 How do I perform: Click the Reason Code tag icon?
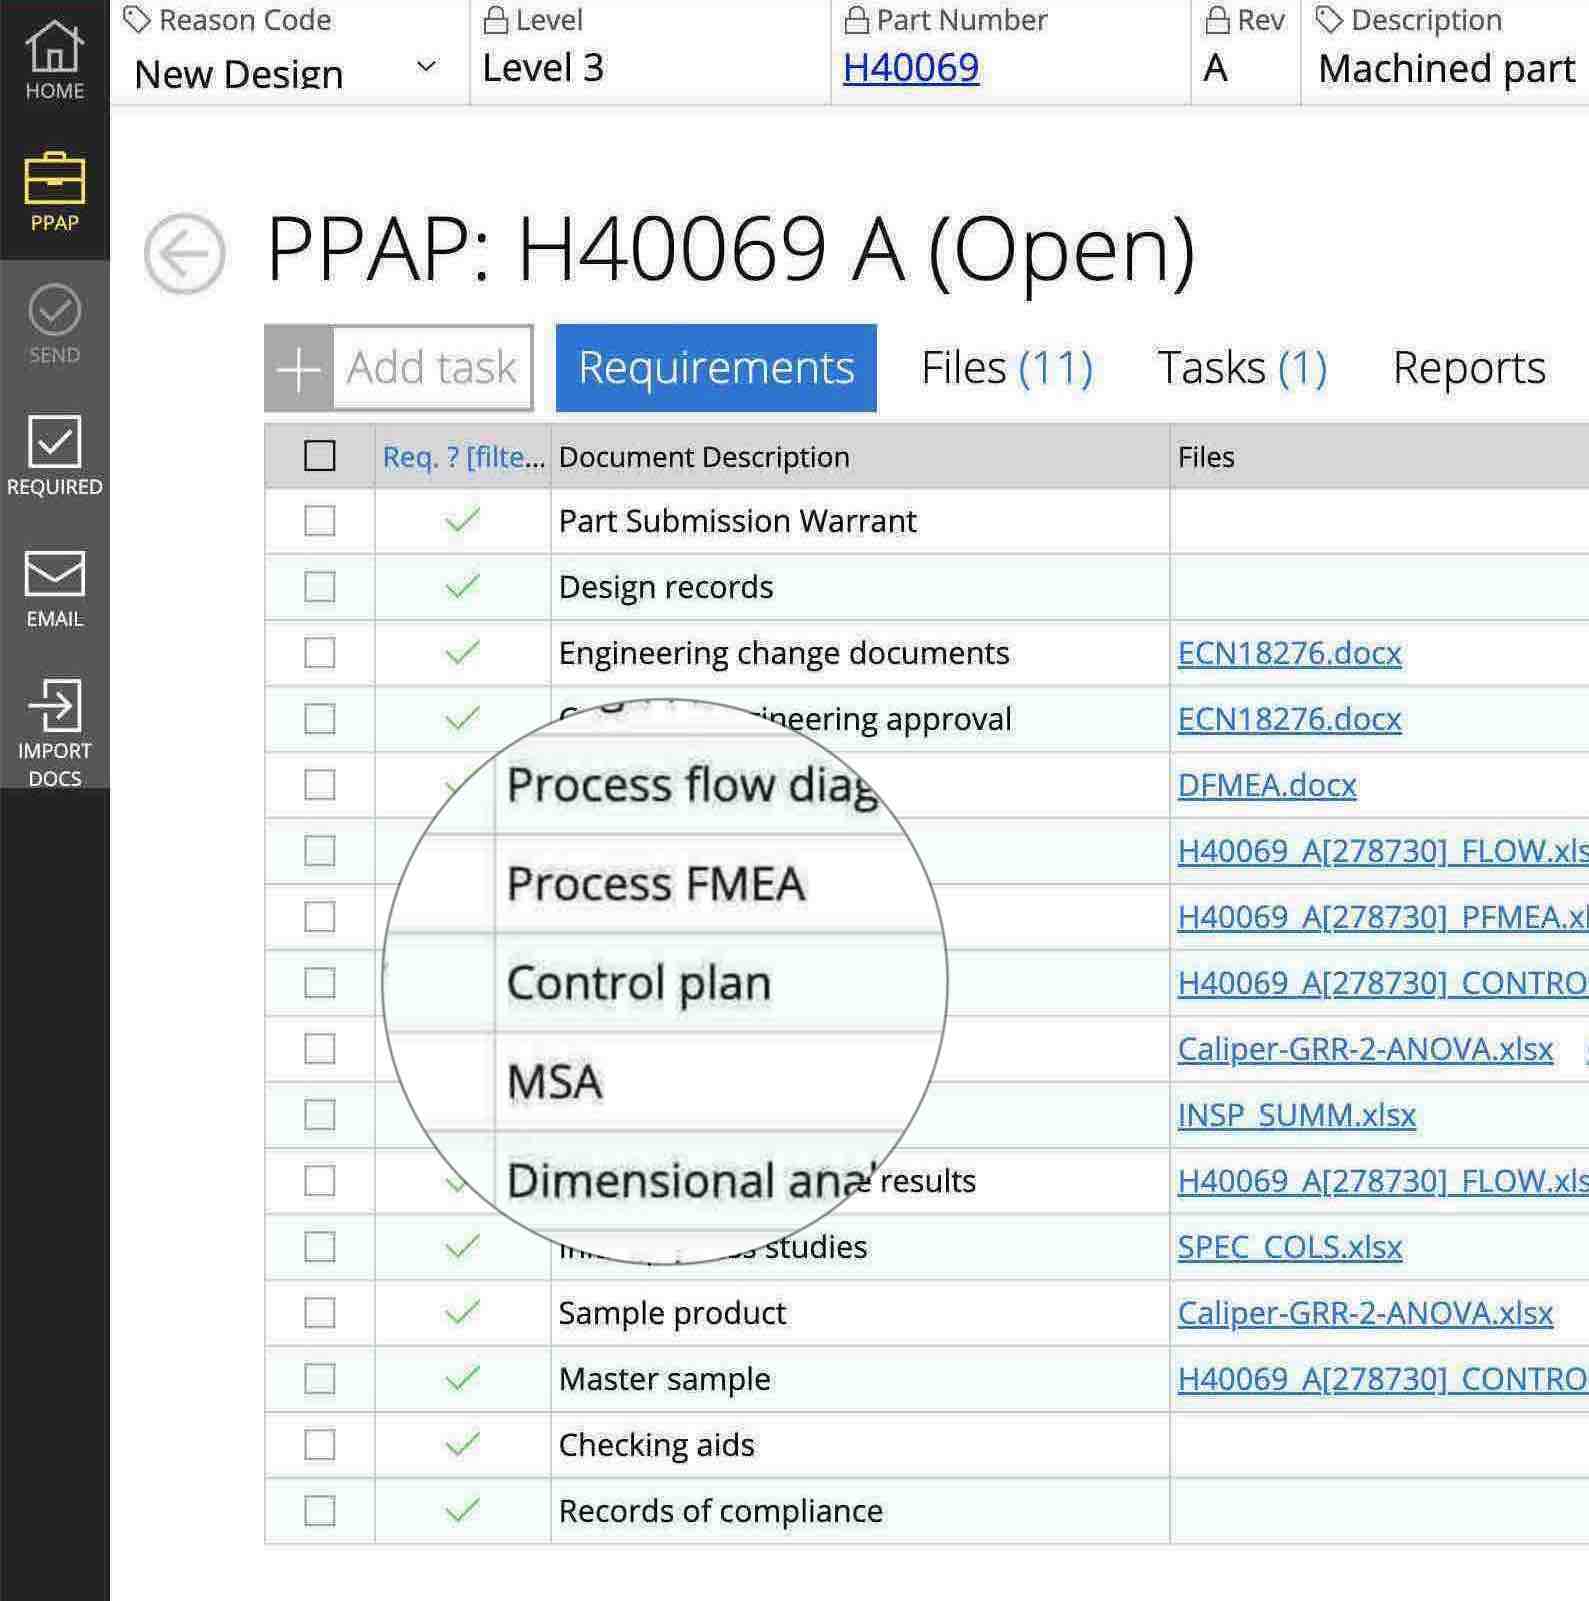pos(137,20)
